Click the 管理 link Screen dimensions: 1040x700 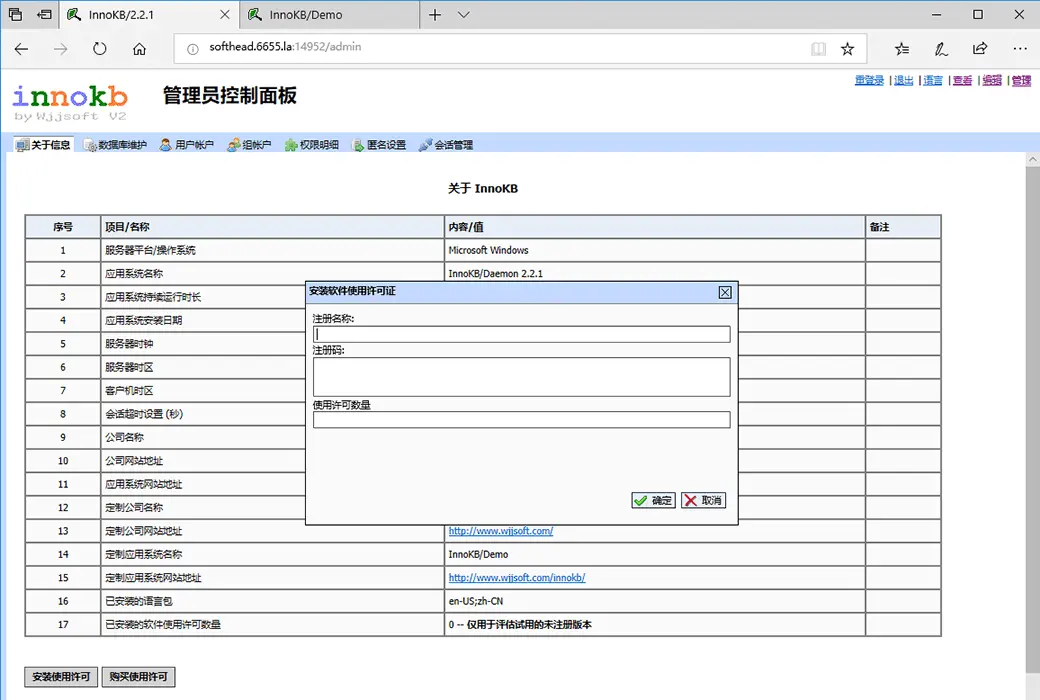pyautogui.click(x=1021, y=80)
